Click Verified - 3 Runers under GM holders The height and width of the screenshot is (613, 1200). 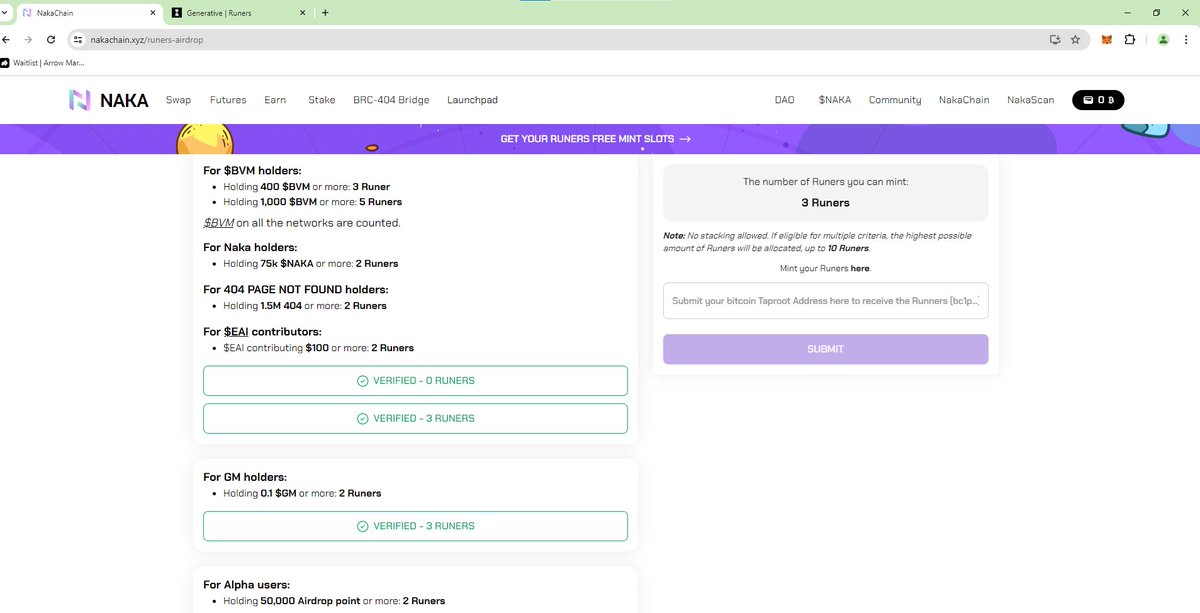point(415,526)
